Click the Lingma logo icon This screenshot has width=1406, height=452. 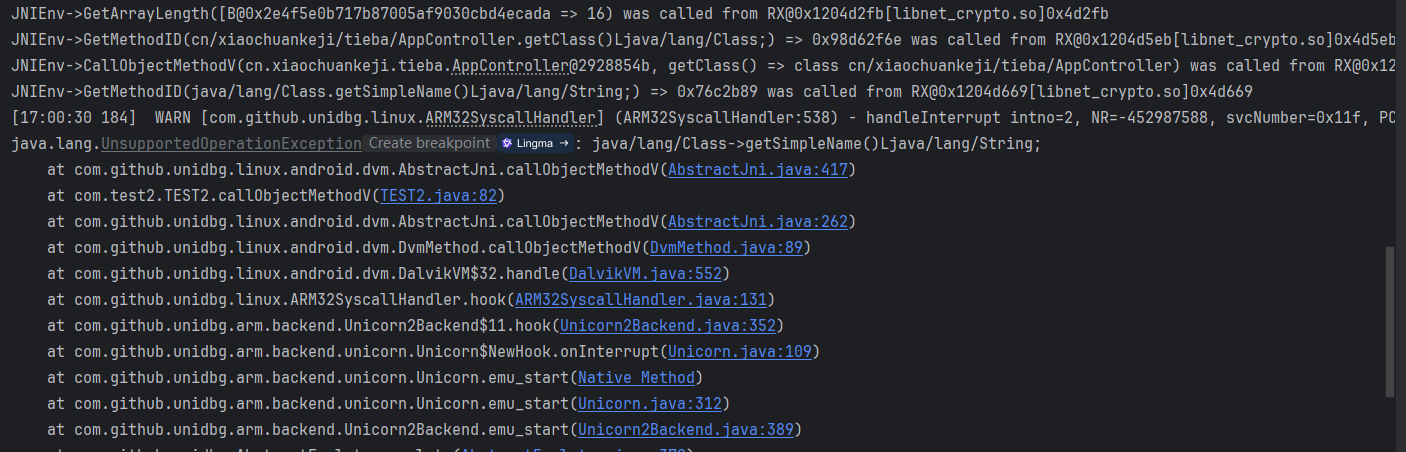[x=507, y=143]
